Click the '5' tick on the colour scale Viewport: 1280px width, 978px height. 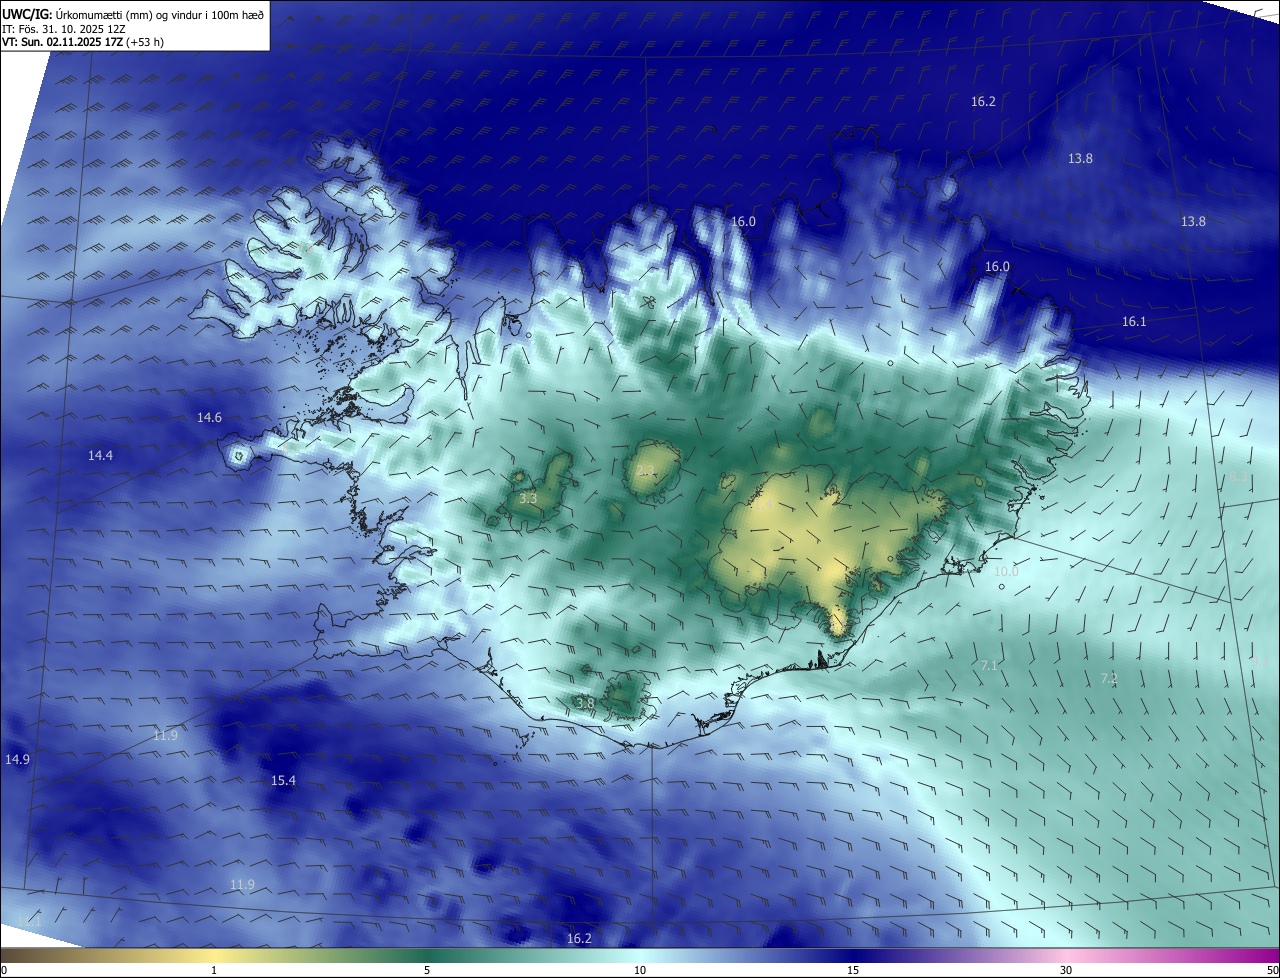(427, 970)
